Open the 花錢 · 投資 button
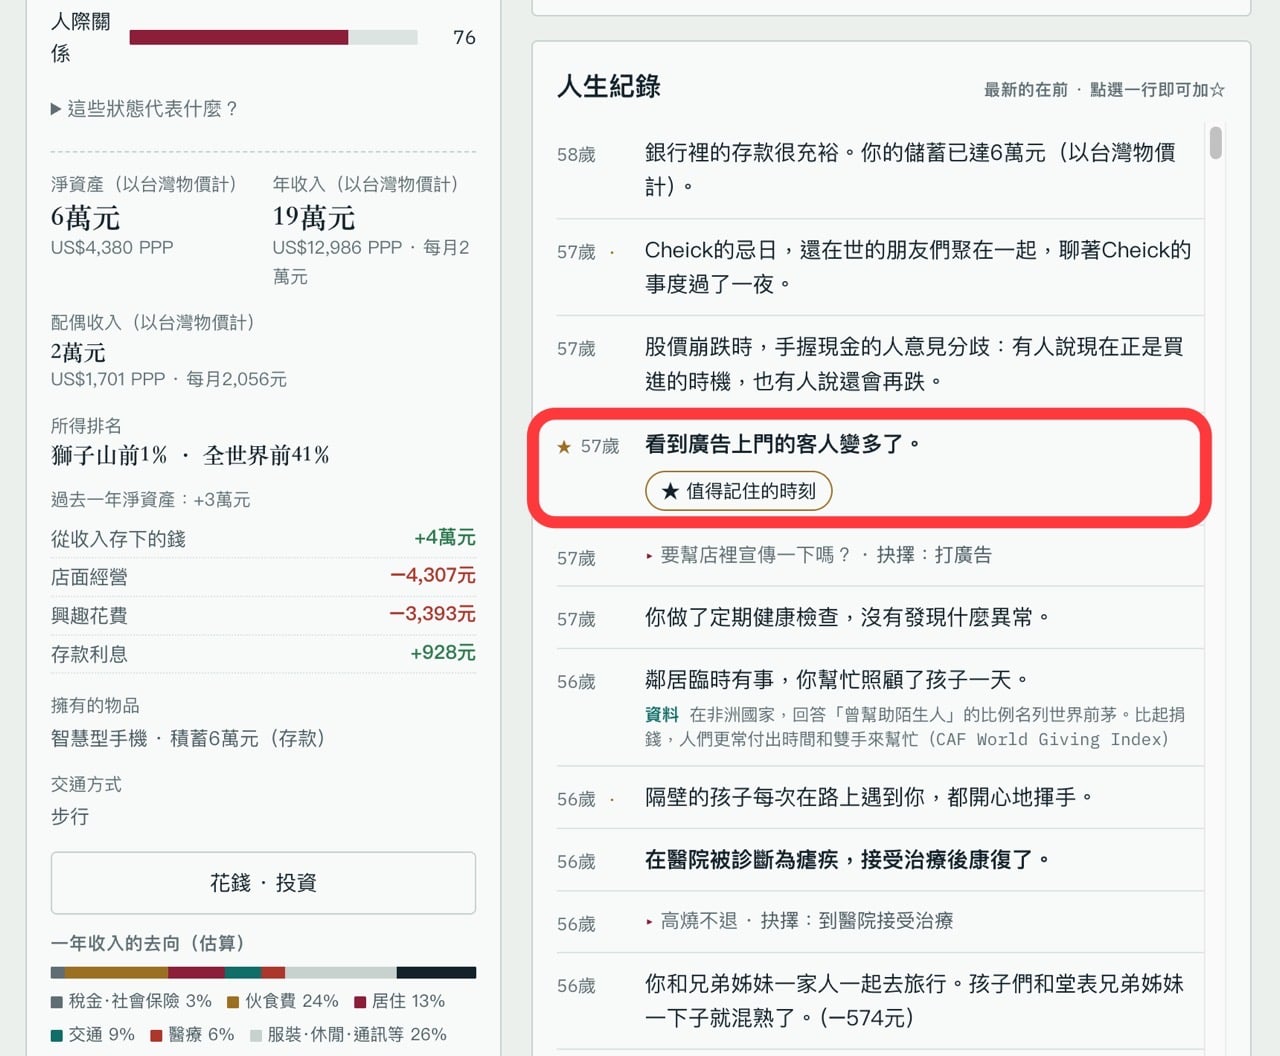Screen dimensions: 1280x1056 tap(263, 883)
